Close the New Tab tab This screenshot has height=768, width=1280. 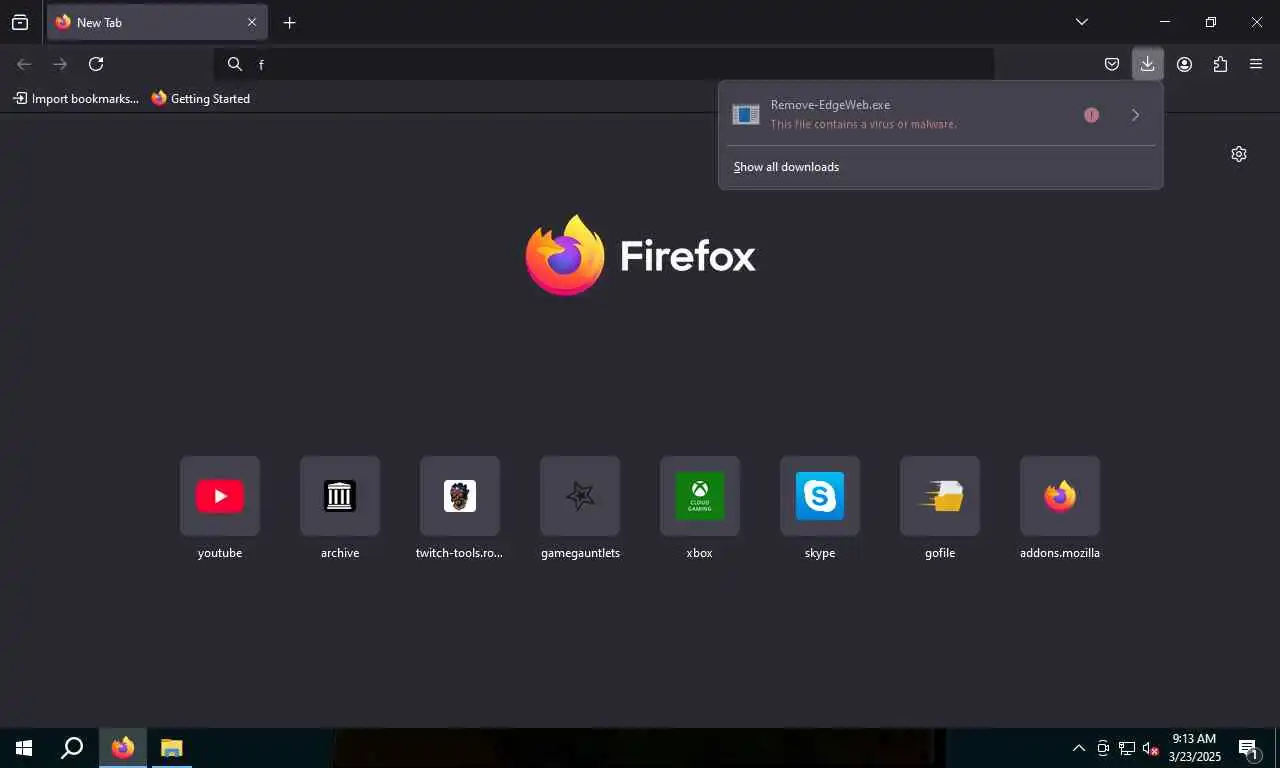point(252,22)
